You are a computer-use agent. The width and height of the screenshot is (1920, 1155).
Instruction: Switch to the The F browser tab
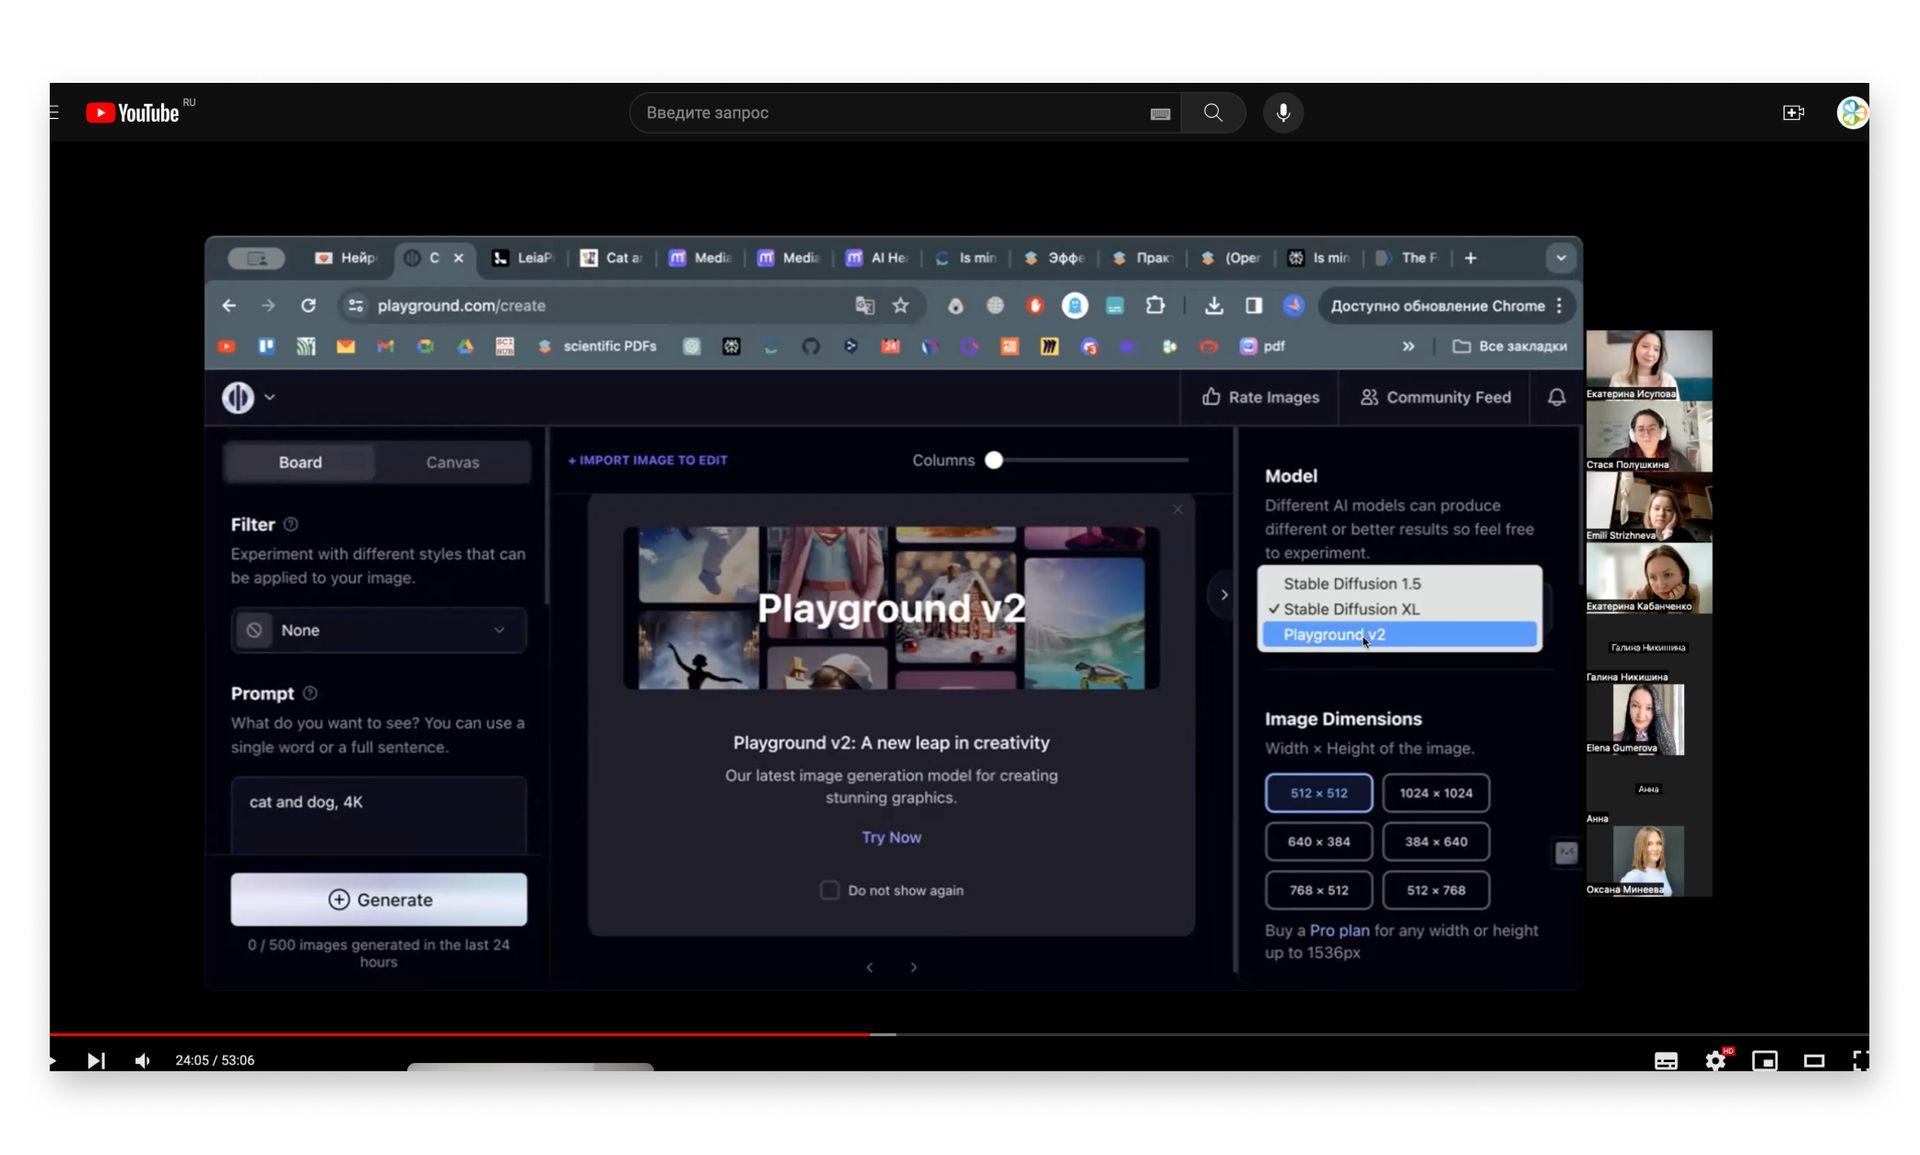1408,258
